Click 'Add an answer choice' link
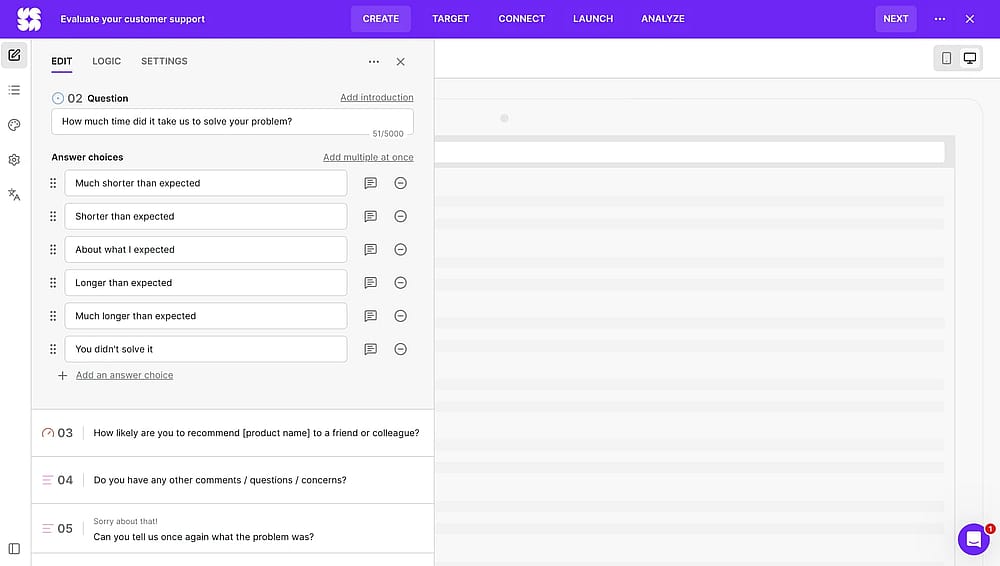 pos(124,375)
